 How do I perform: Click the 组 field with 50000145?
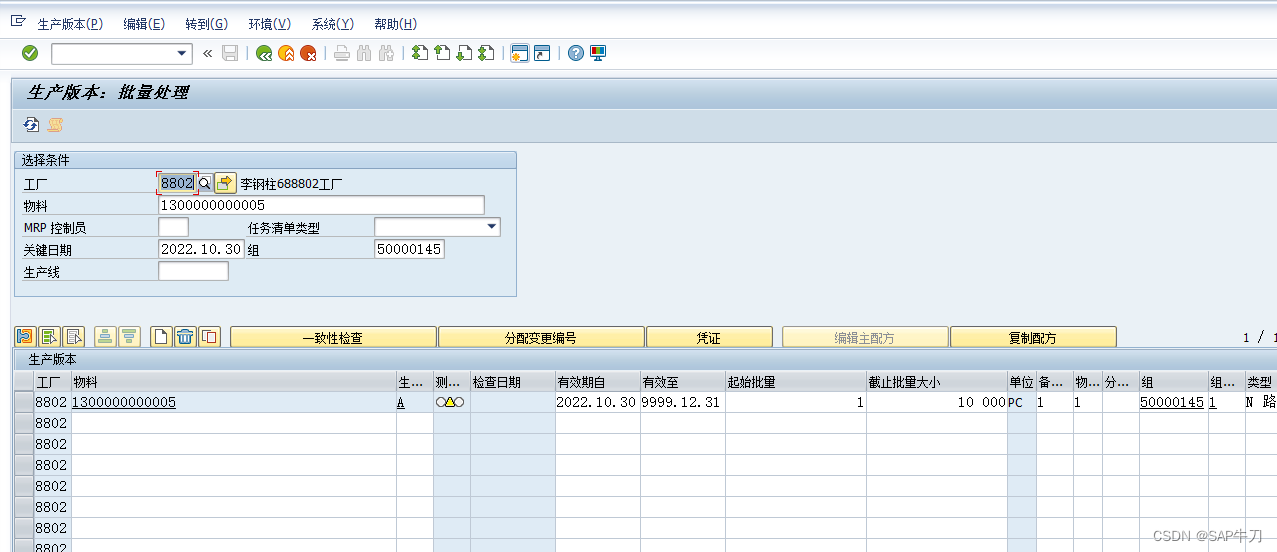[409, 249]
